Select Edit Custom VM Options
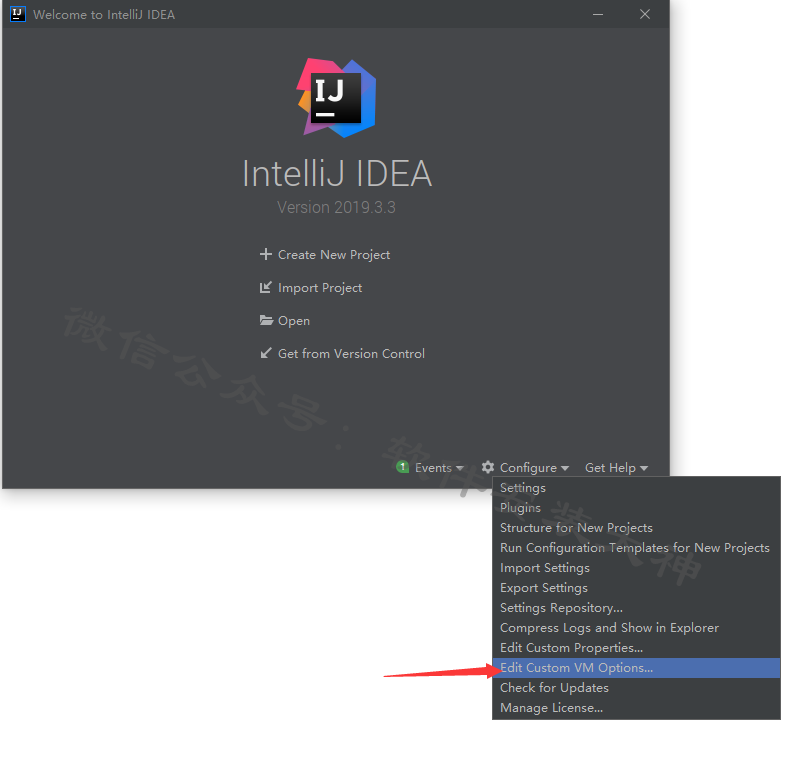This screenshot has width=793, height=757. point(636,667)
